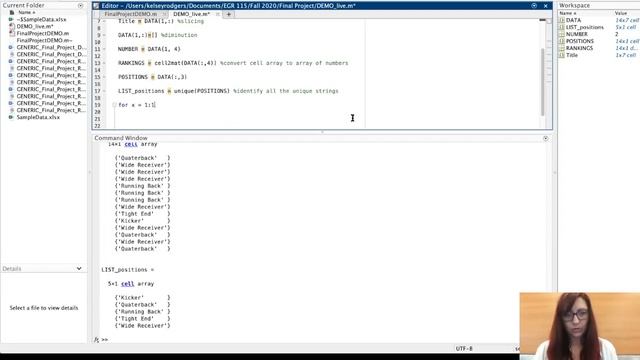Viewport: 640px width, 360px height.
Task: Close the DEMO_live.m* tab
Action: coord(218,14)
